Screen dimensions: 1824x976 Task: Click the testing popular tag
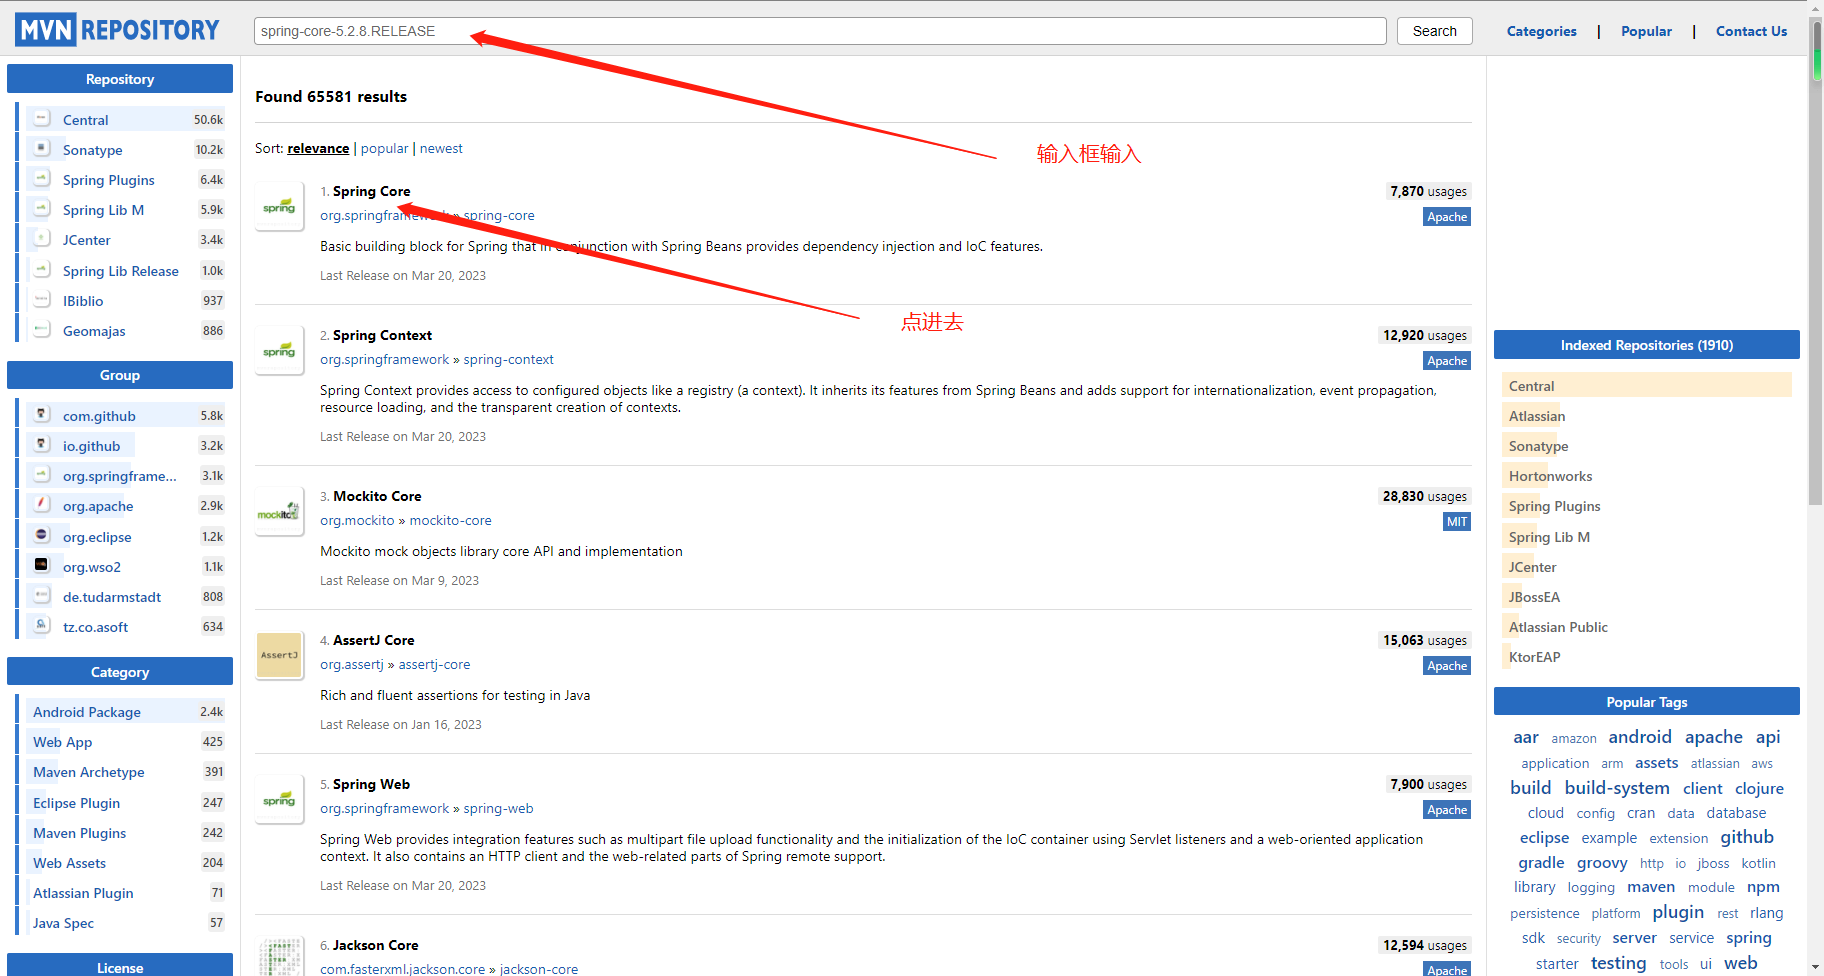pos(1618,963)
